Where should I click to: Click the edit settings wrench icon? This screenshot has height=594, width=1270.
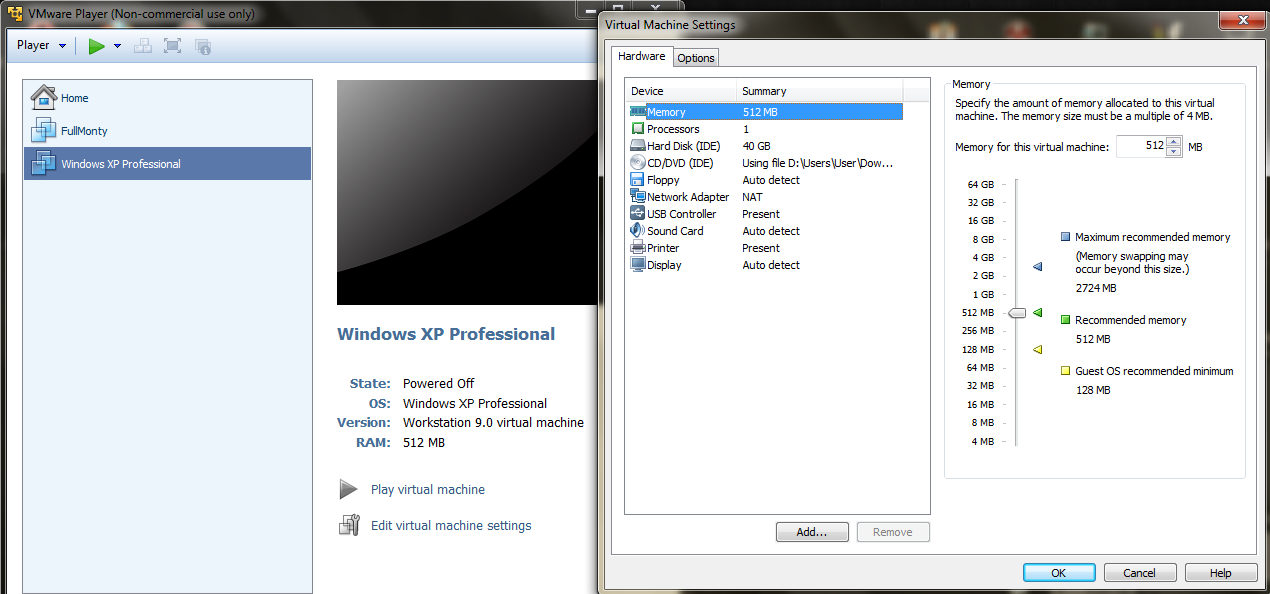[x=349, y=525]
